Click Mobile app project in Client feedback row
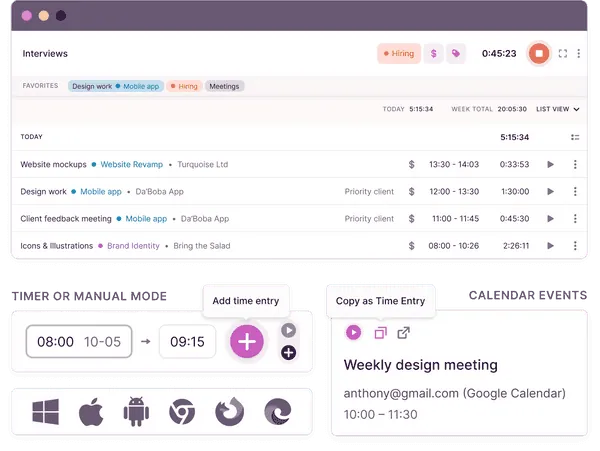 pyautogui.click(x=146, y=219)
